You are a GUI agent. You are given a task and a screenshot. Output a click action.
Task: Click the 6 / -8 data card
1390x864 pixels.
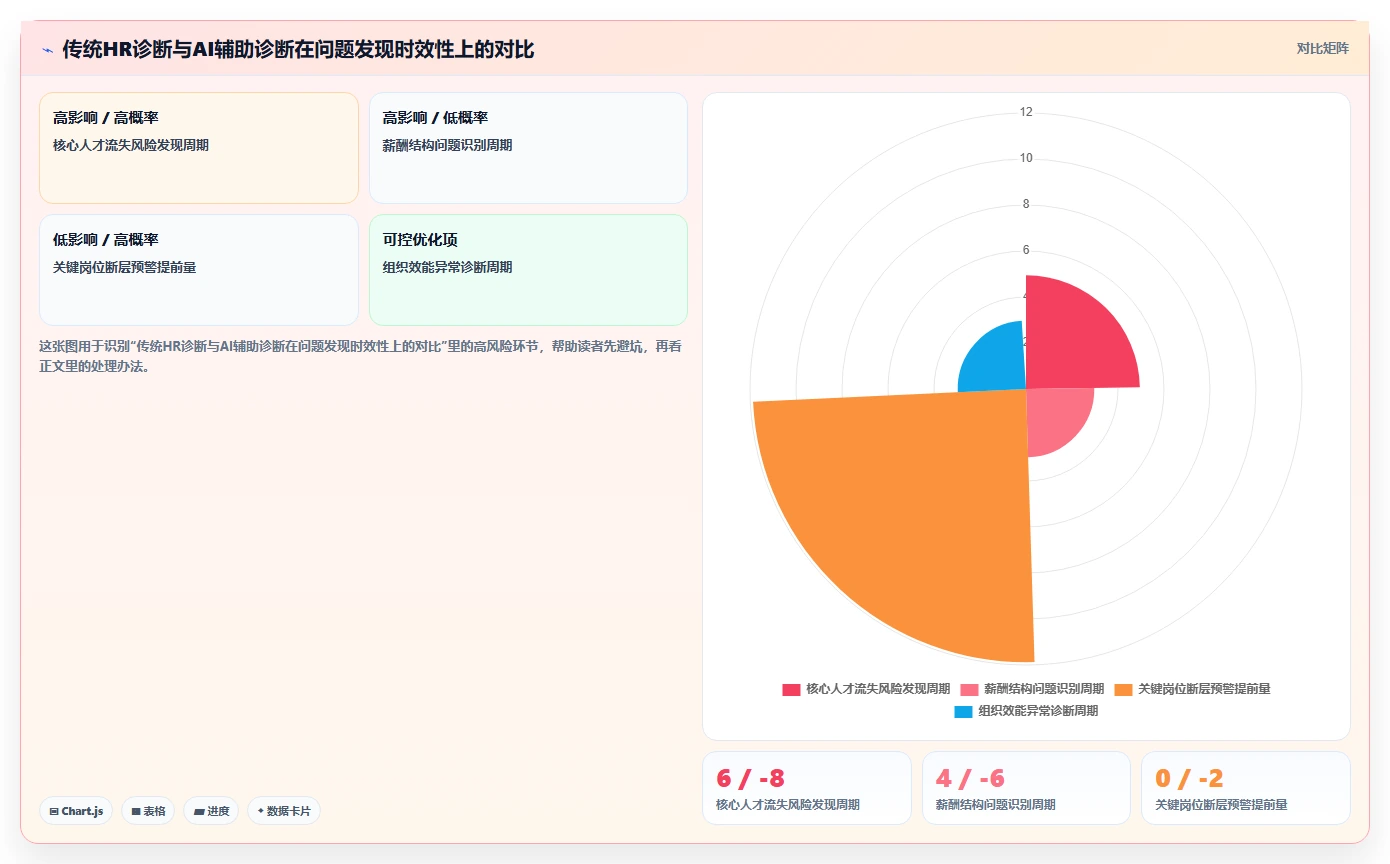[x=807, y=788]
